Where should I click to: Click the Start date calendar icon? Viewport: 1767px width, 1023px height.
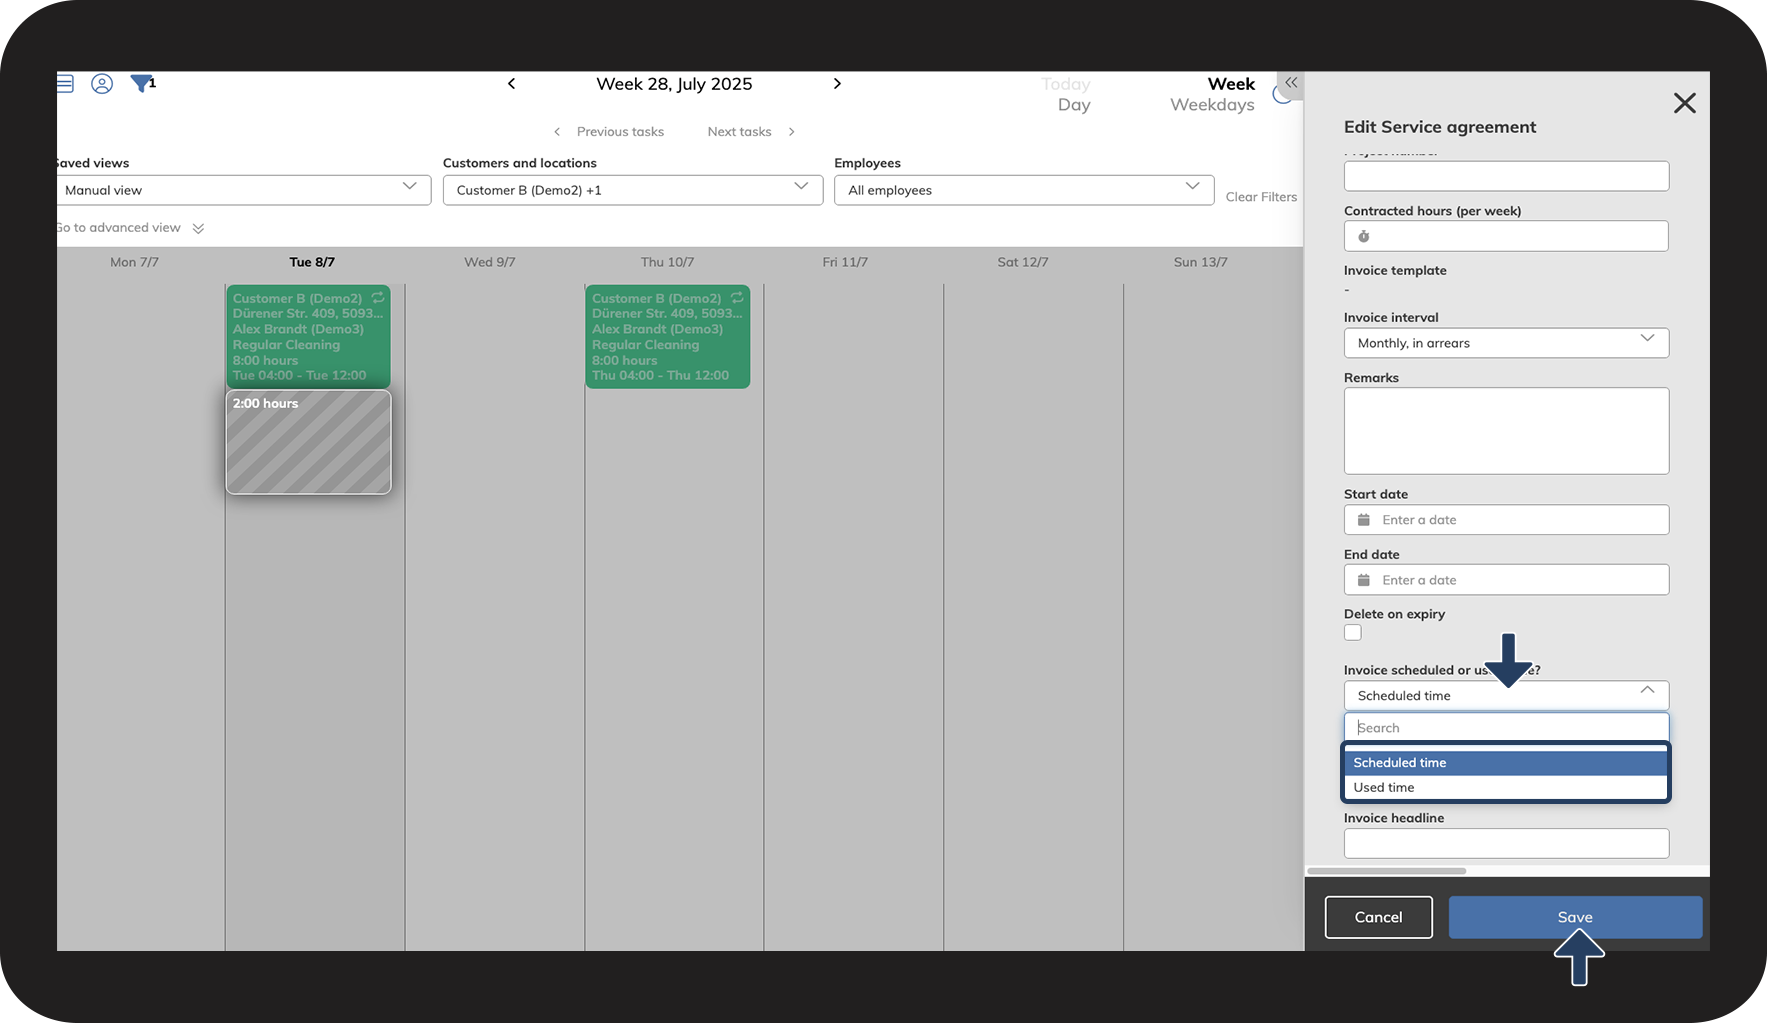point(1364,520)
